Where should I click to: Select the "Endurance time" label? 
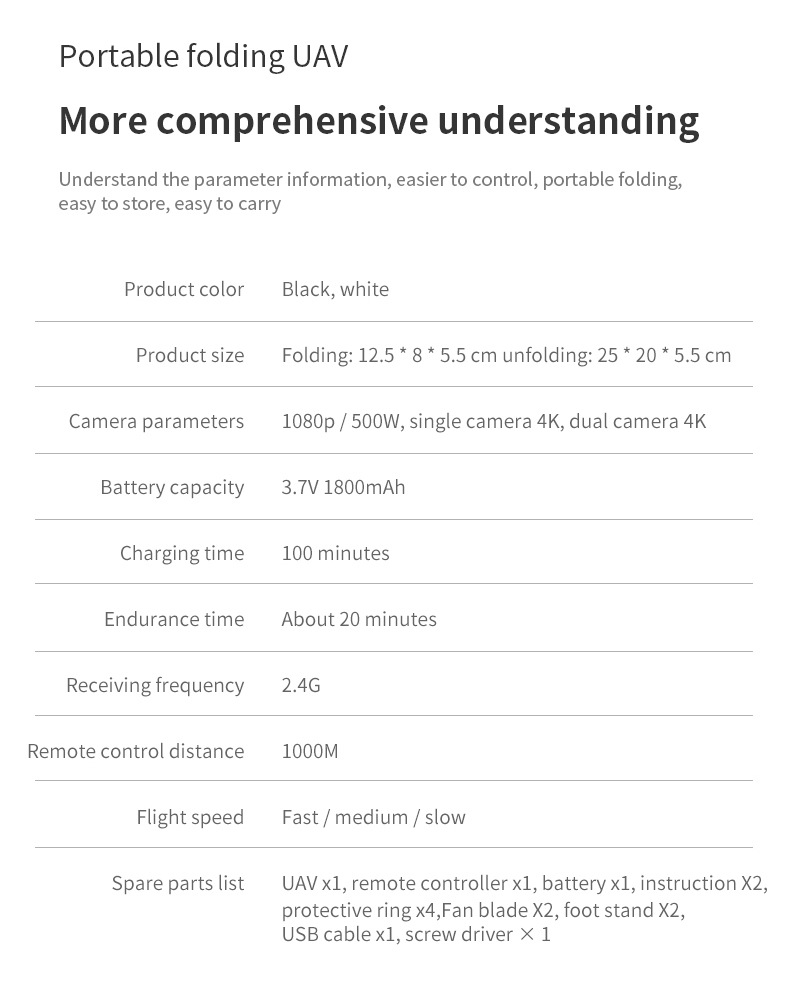[x=174, y=619]
